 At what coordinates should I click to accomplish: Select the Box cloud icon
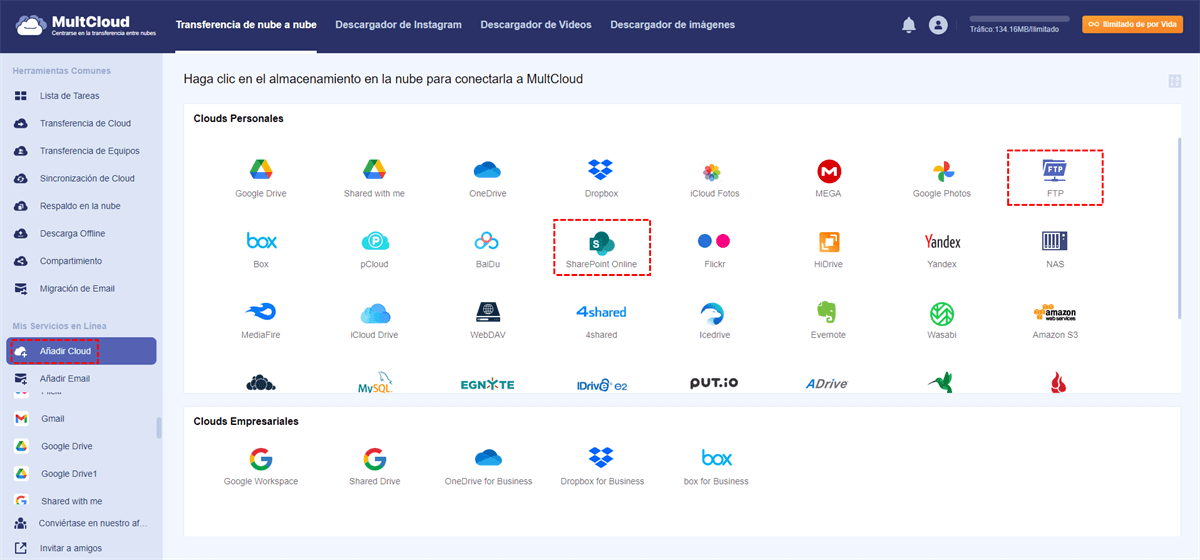coord(261,249)
